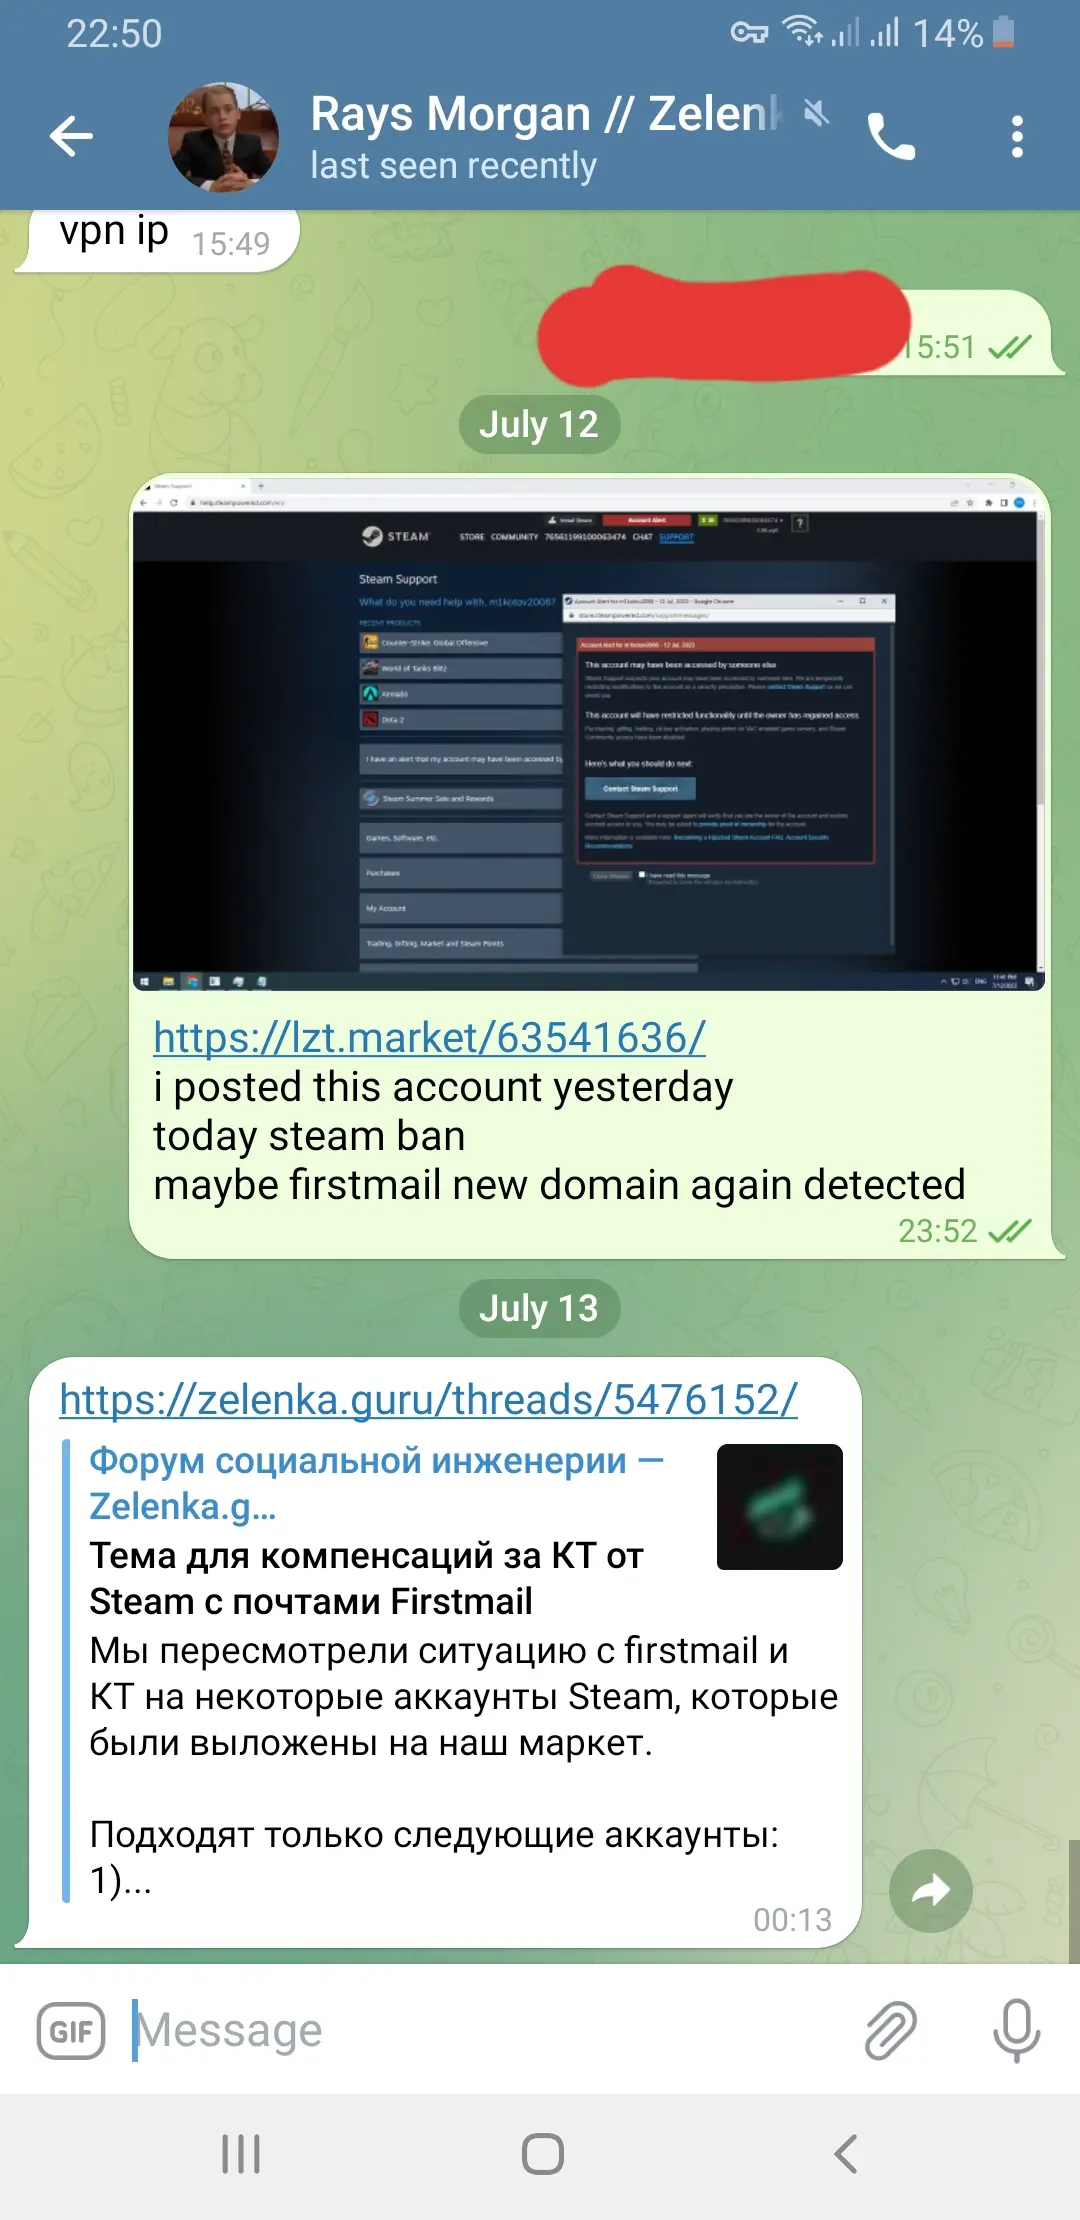View the Steam Support screenshot image
Viewport: 1080px width, 2220px height.
[589, 734]
